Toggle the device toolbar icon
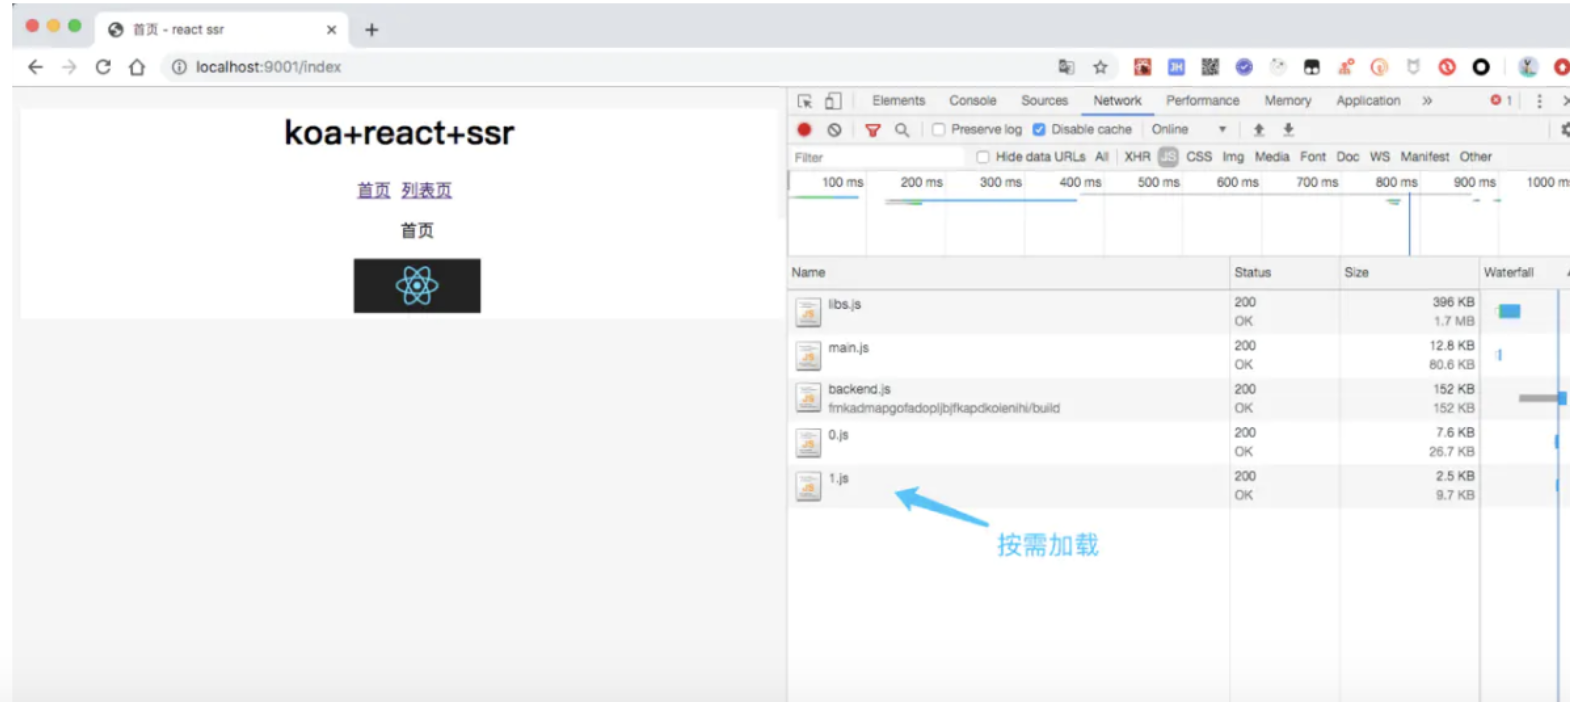 (x=832, y=101)
